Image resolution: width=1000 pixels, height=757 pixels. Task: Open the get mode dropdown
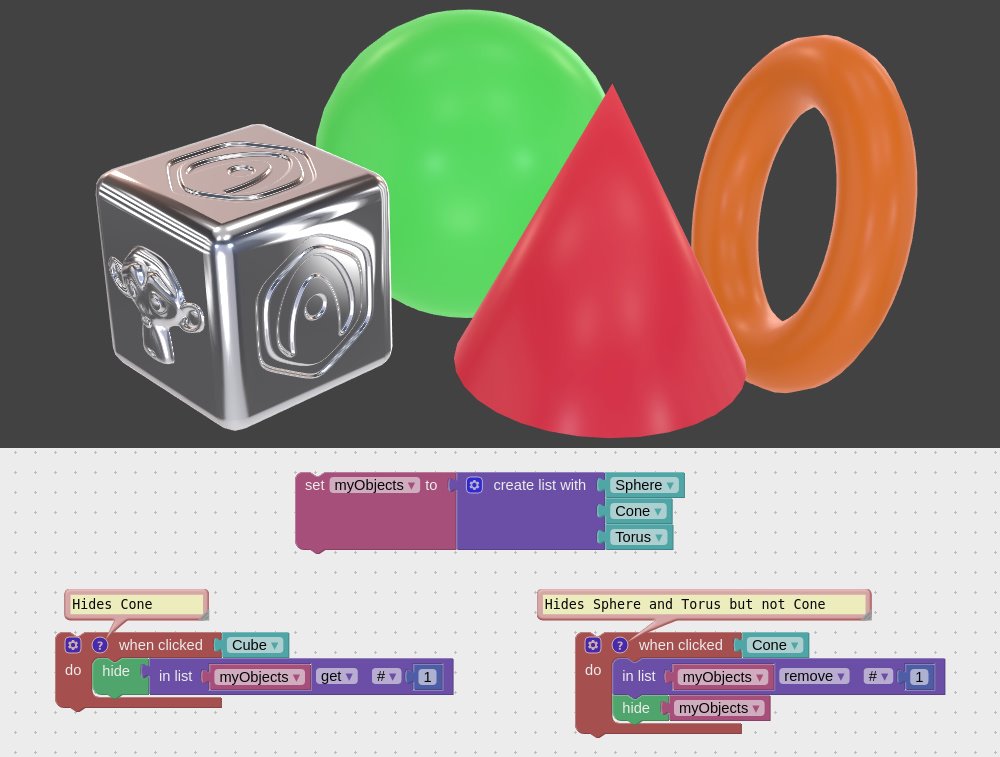(x=337, y=676)
